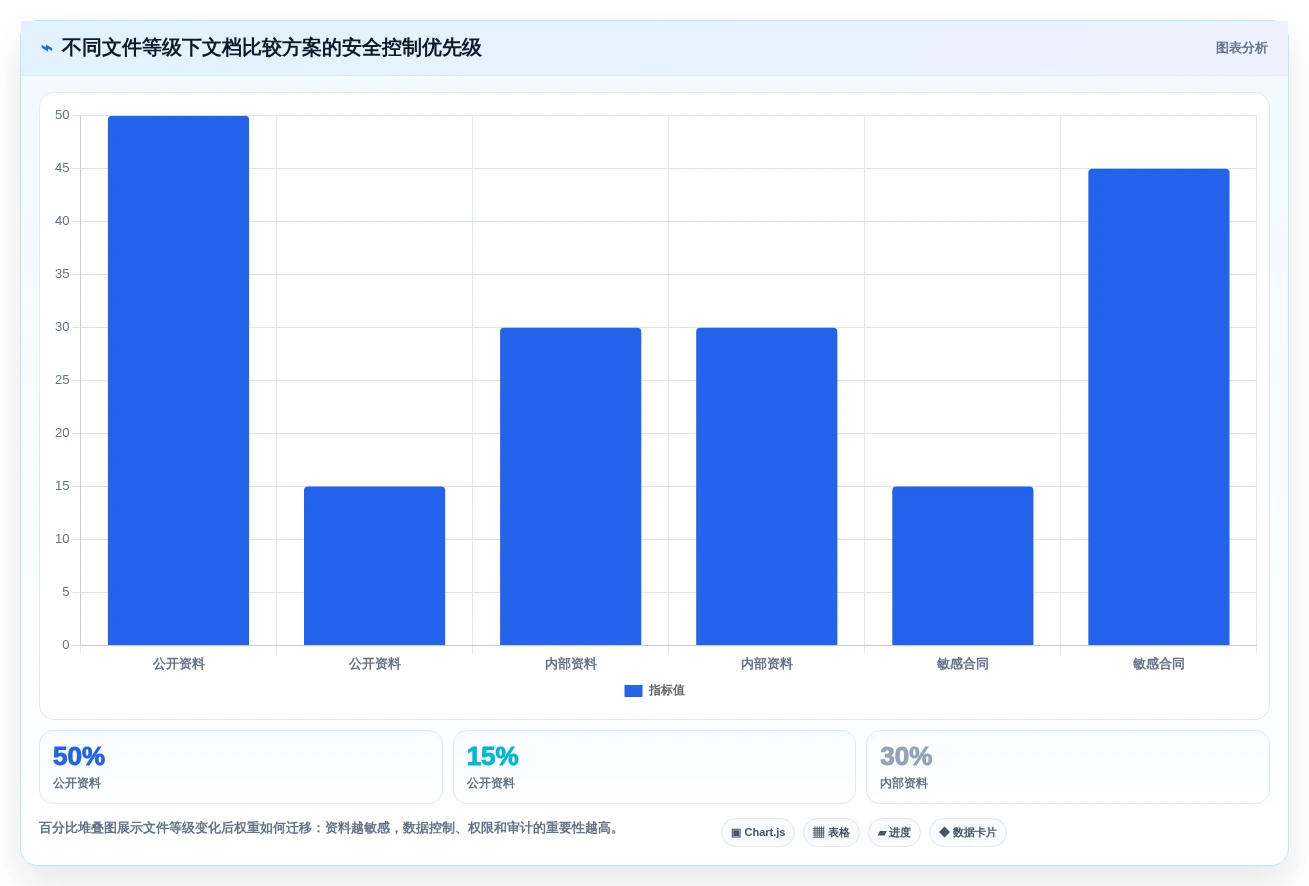Click the lightning icon beside the chart title
1309x886 pixels.
(x=47, y=48)
